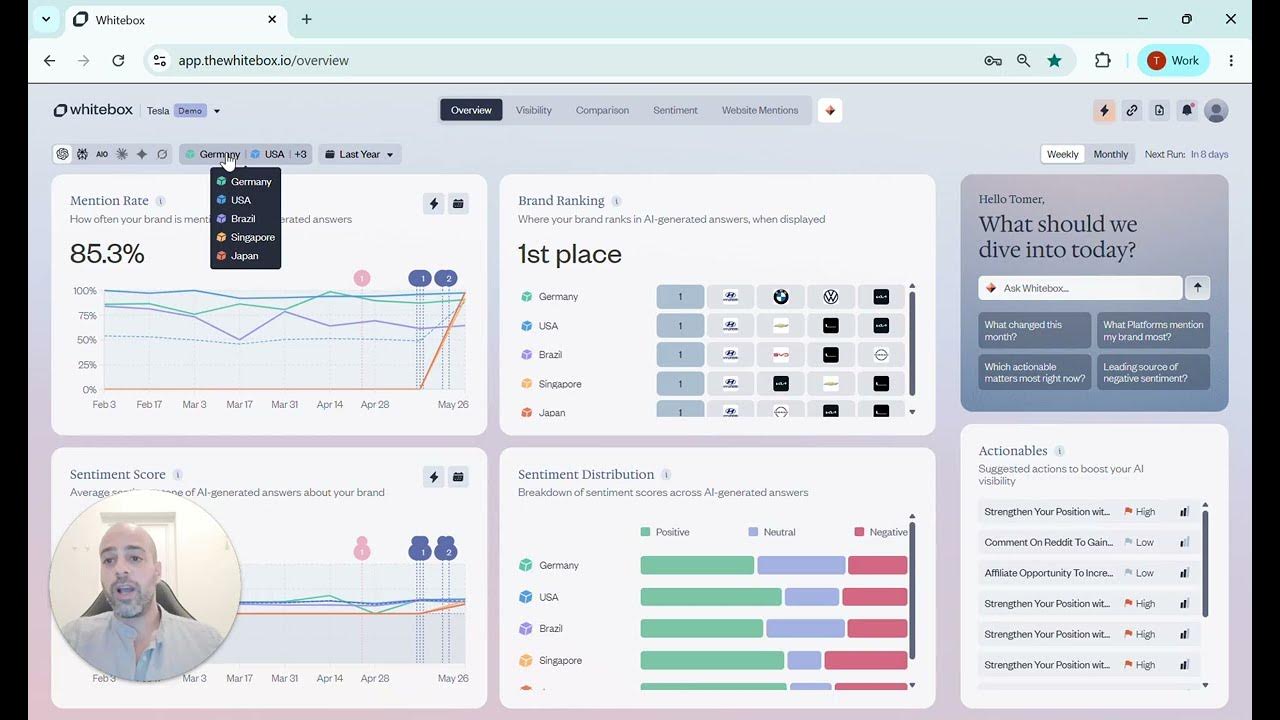Open the user profile avatar

pos(1216,111)
